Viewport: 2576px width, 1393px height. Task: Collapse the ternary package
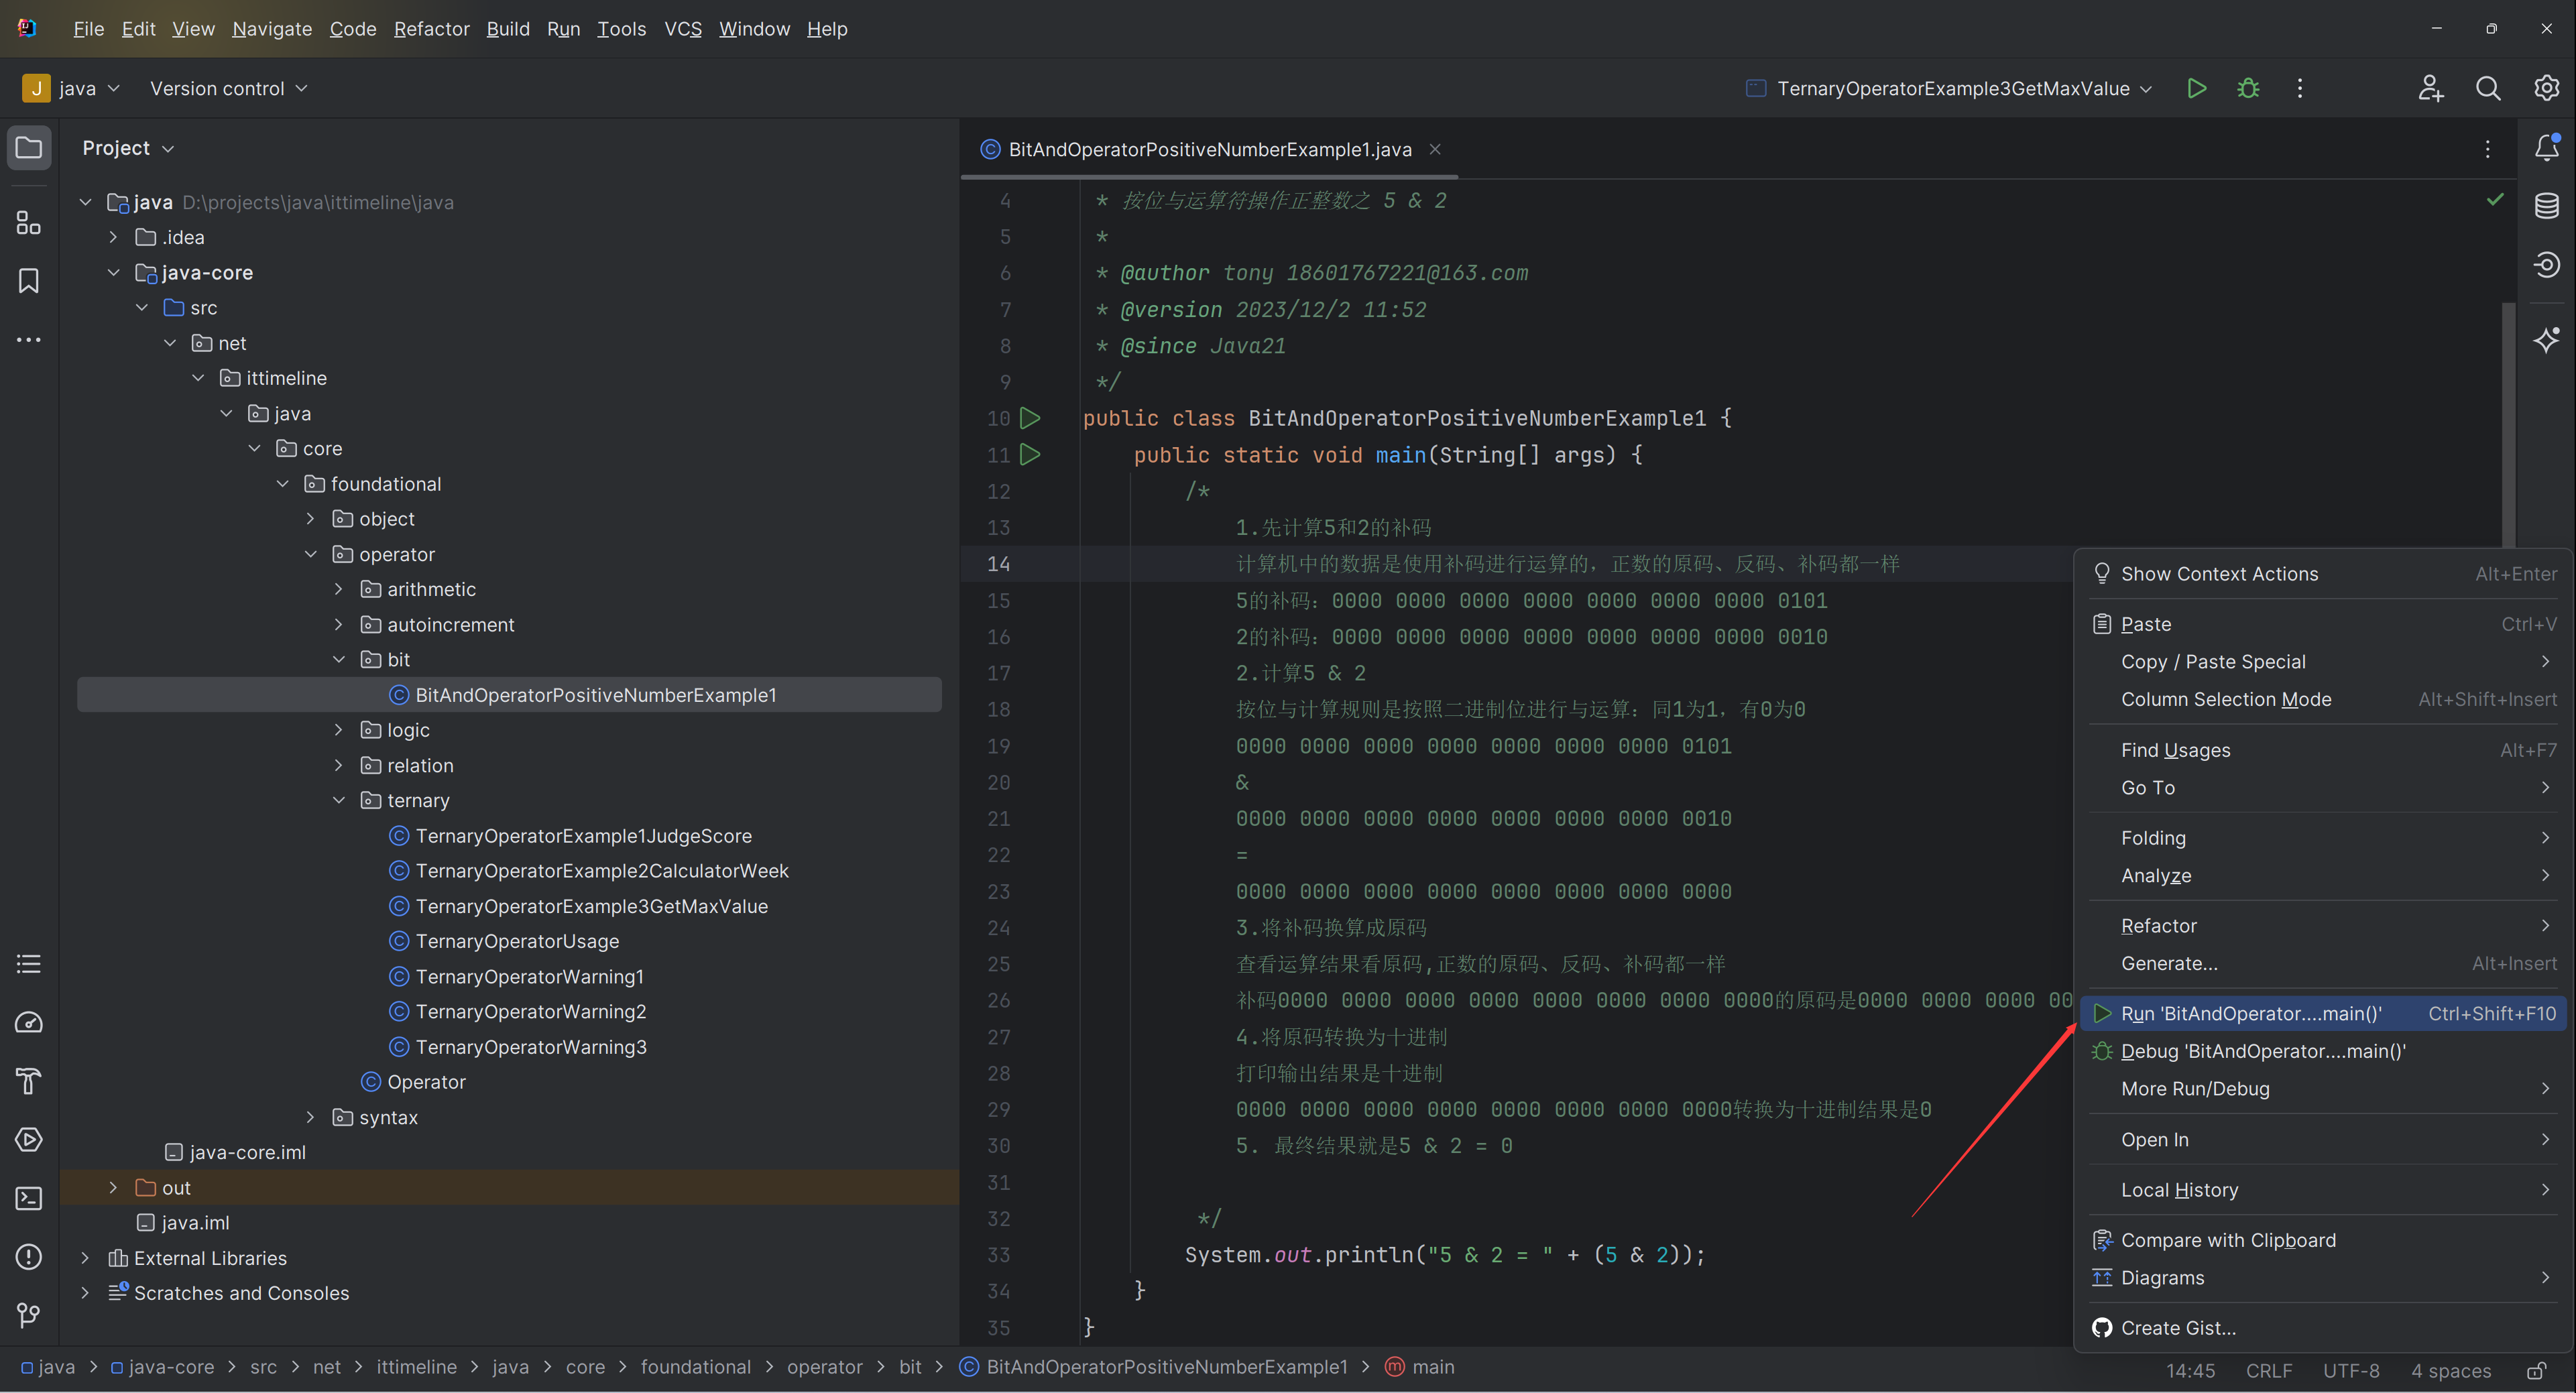(x=338, y=800)
